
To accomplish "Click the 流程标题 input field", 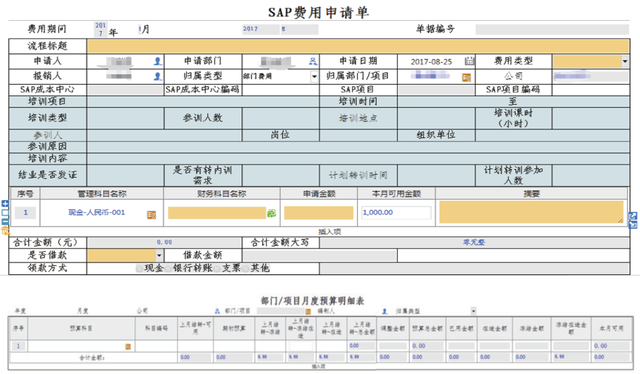I will [358, 46].
